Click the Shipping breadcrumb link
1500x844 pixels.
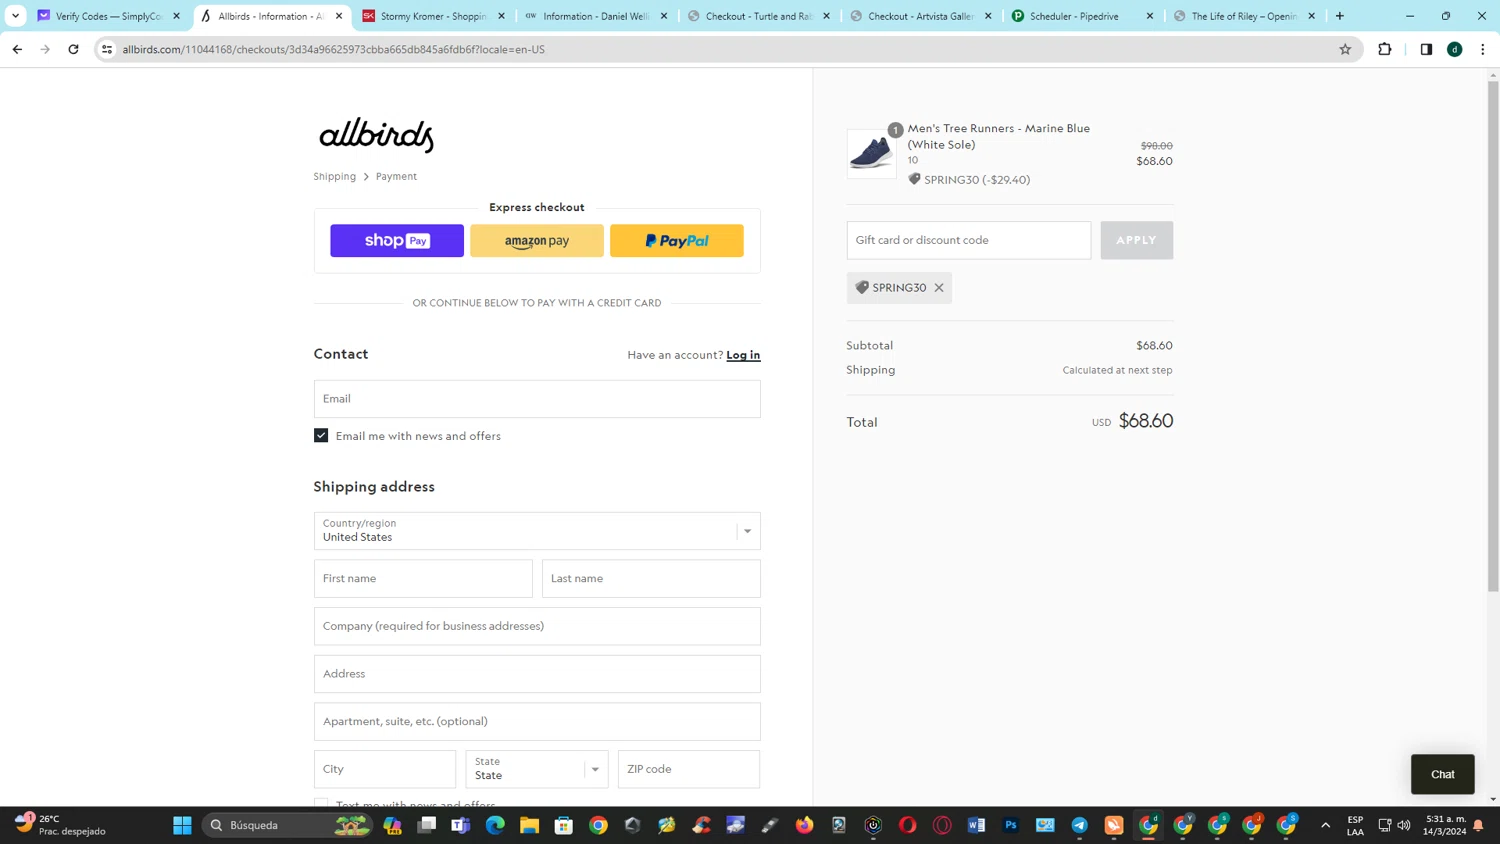[x=334, y=176]
